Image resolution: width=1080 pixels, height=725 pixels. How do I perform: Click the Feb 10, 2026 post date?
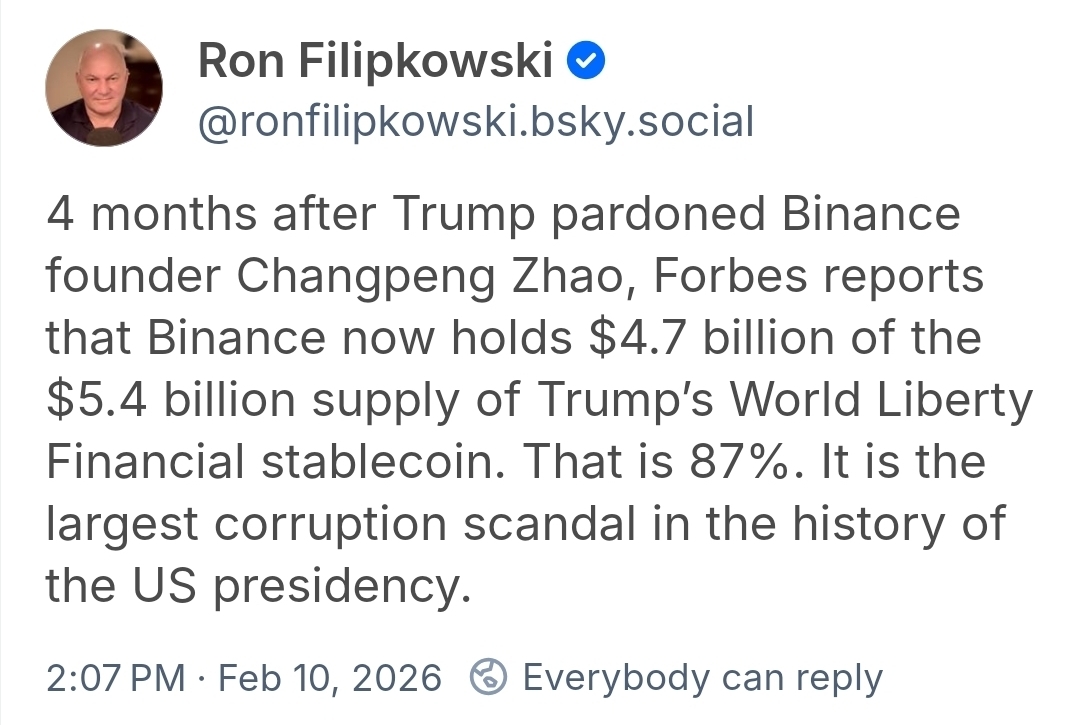click(329, 678)
